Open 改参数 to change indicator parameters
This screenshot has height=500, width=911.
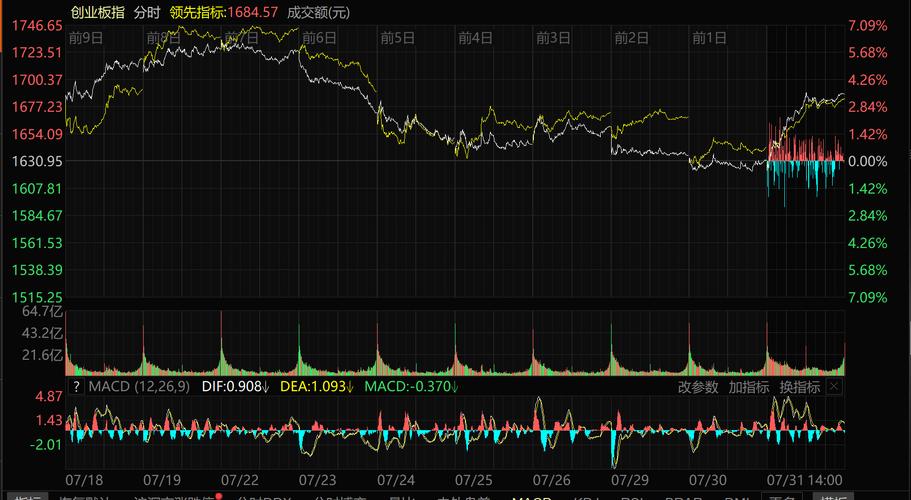coord(698,387)
